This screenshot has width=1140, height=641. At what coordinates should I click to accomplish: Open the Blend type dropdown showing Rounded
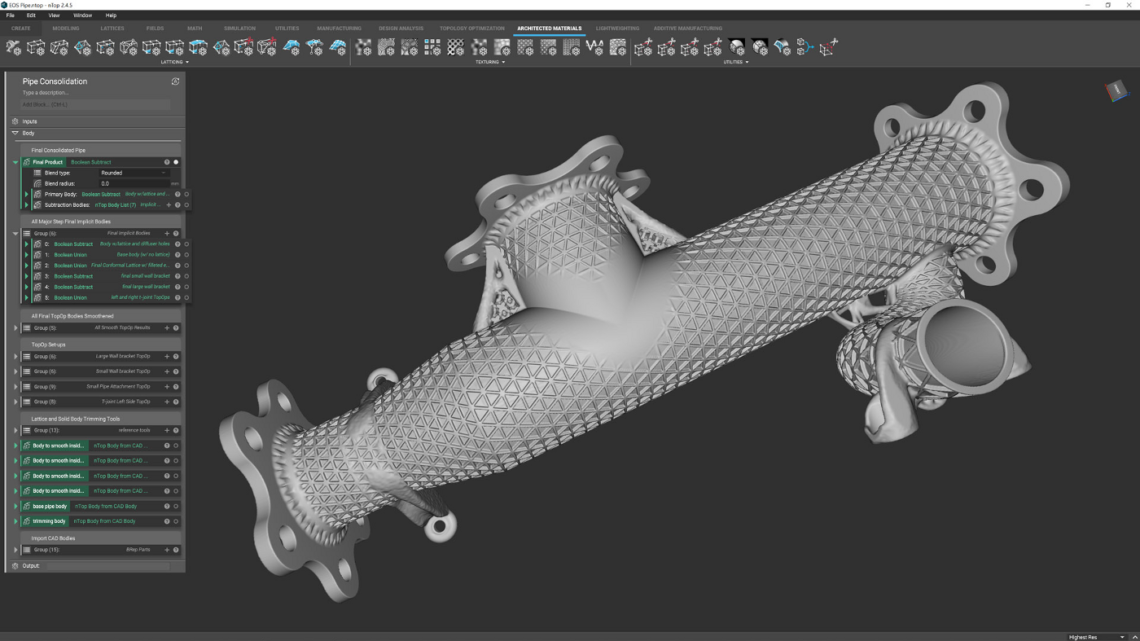(x=133, y=173)
